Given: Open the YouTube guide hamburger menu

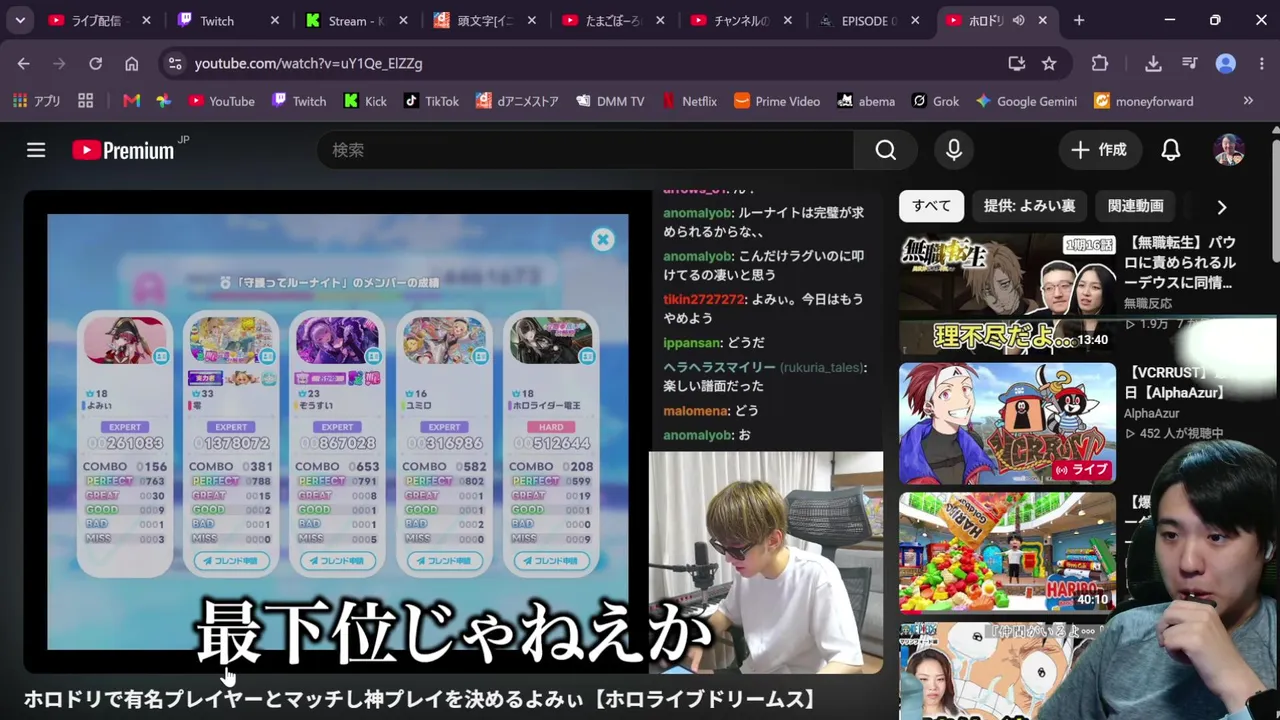Looking at the screenshot, I should (36, 150).
